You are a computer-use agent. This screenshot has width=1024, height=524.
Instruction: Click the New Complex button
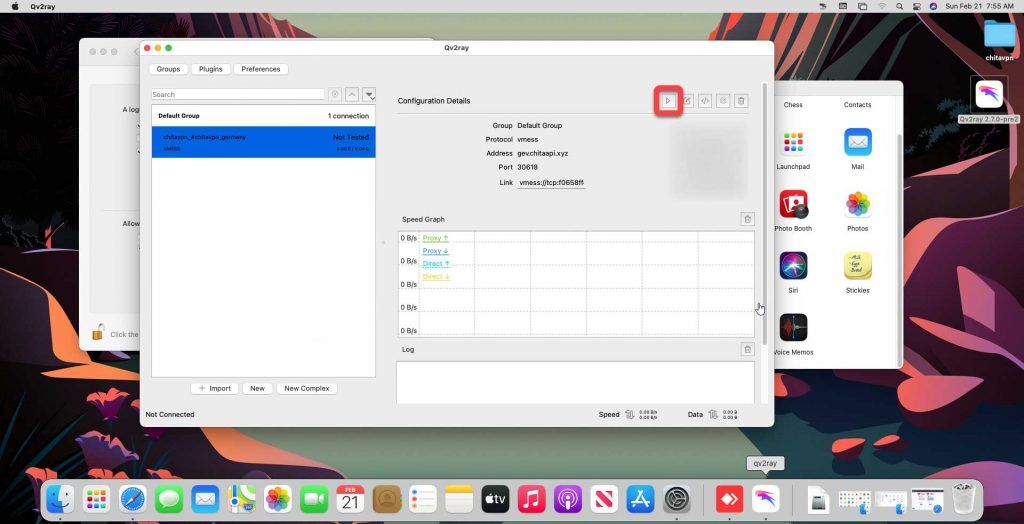[307, 388]
